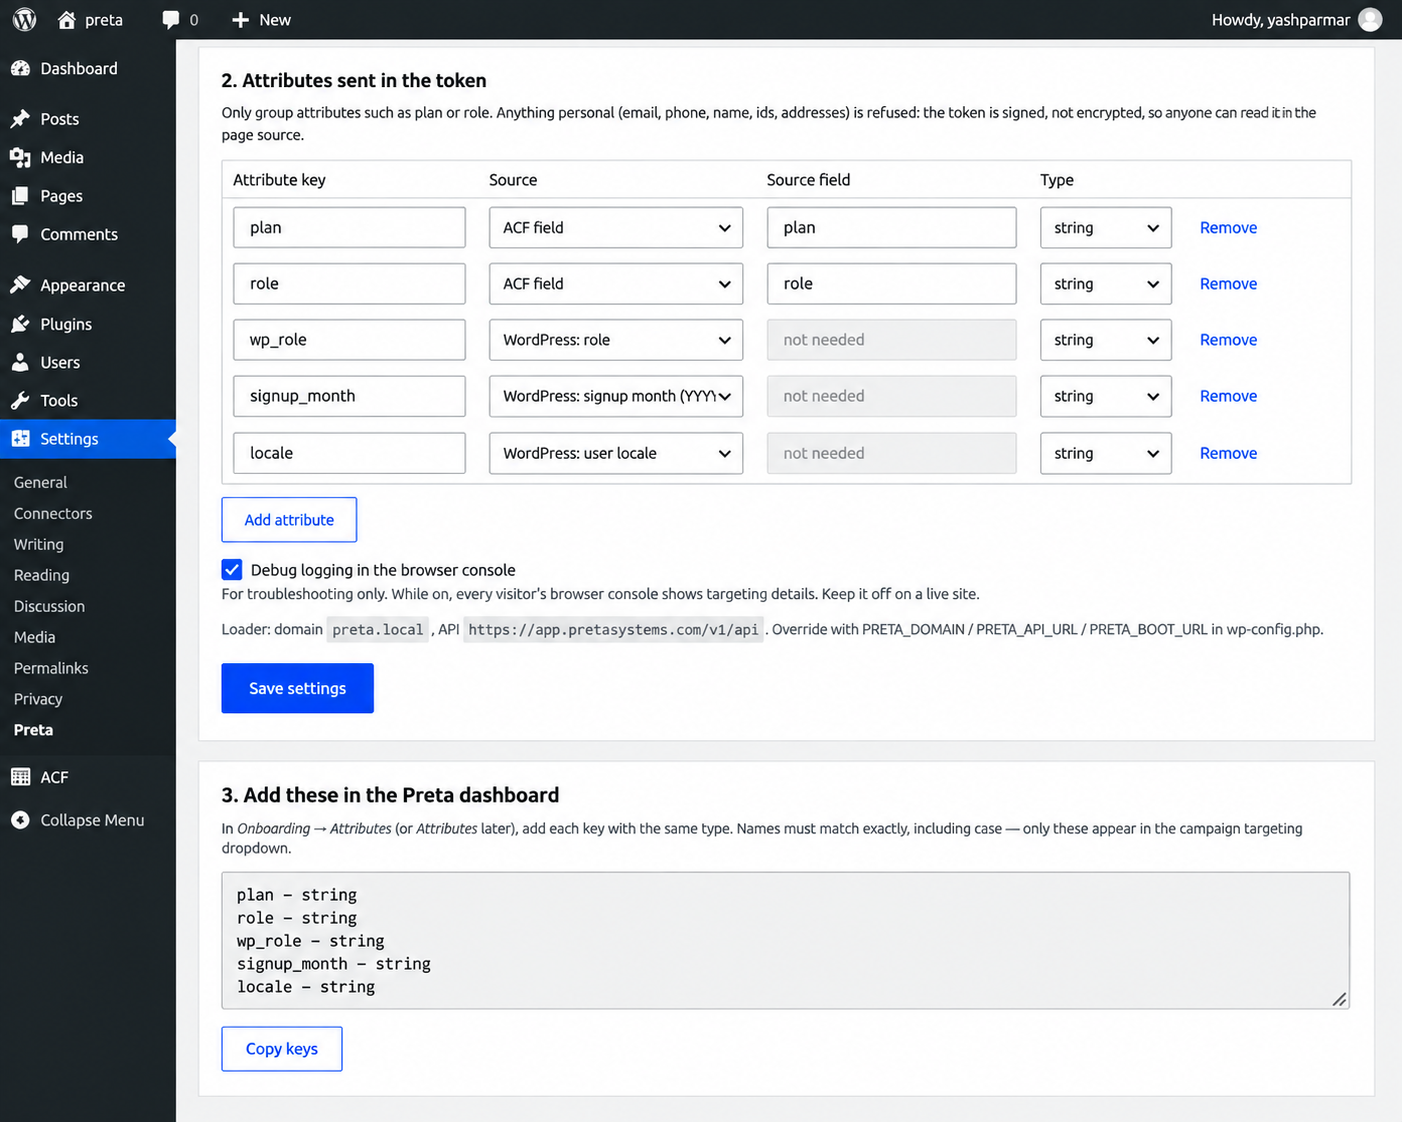Click the home icon beside preta
The height and width of the screenshot is (1122, 1402).
(x=67, y=20)
